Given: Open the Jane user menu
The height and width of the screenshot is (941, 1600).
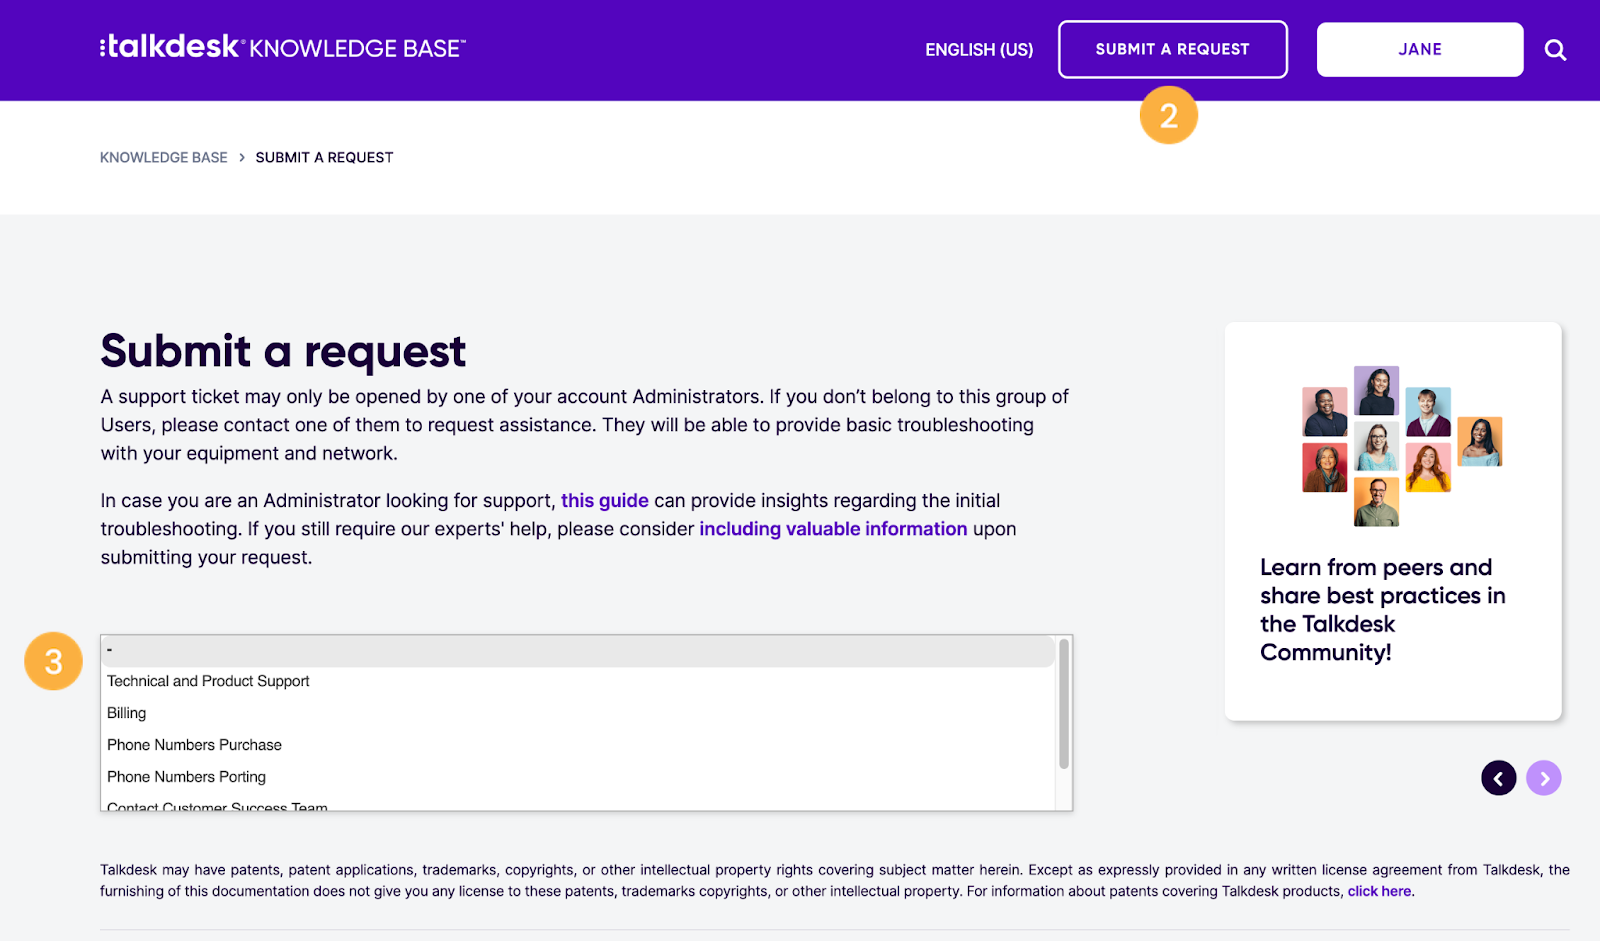Looking at the screenshot, I should coord(1420,49).
